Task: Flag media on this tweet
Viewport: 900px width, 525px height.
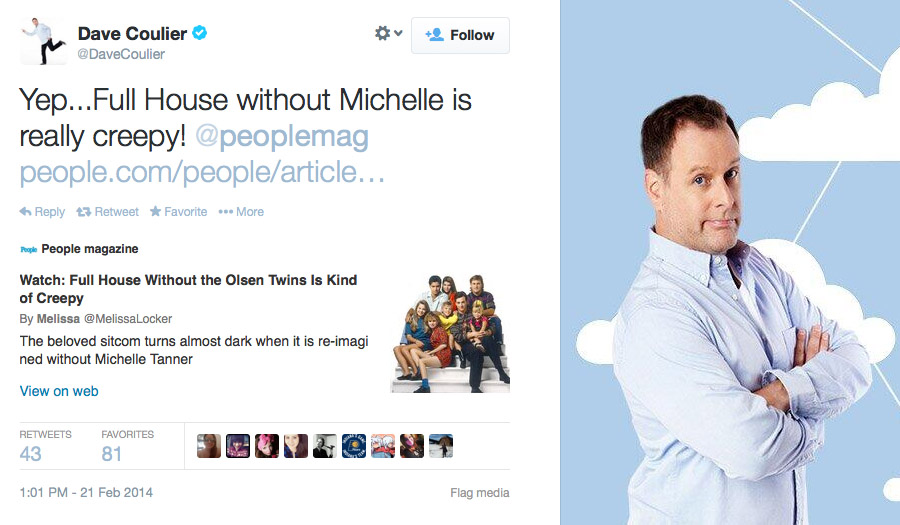Action: pos(480,493)
